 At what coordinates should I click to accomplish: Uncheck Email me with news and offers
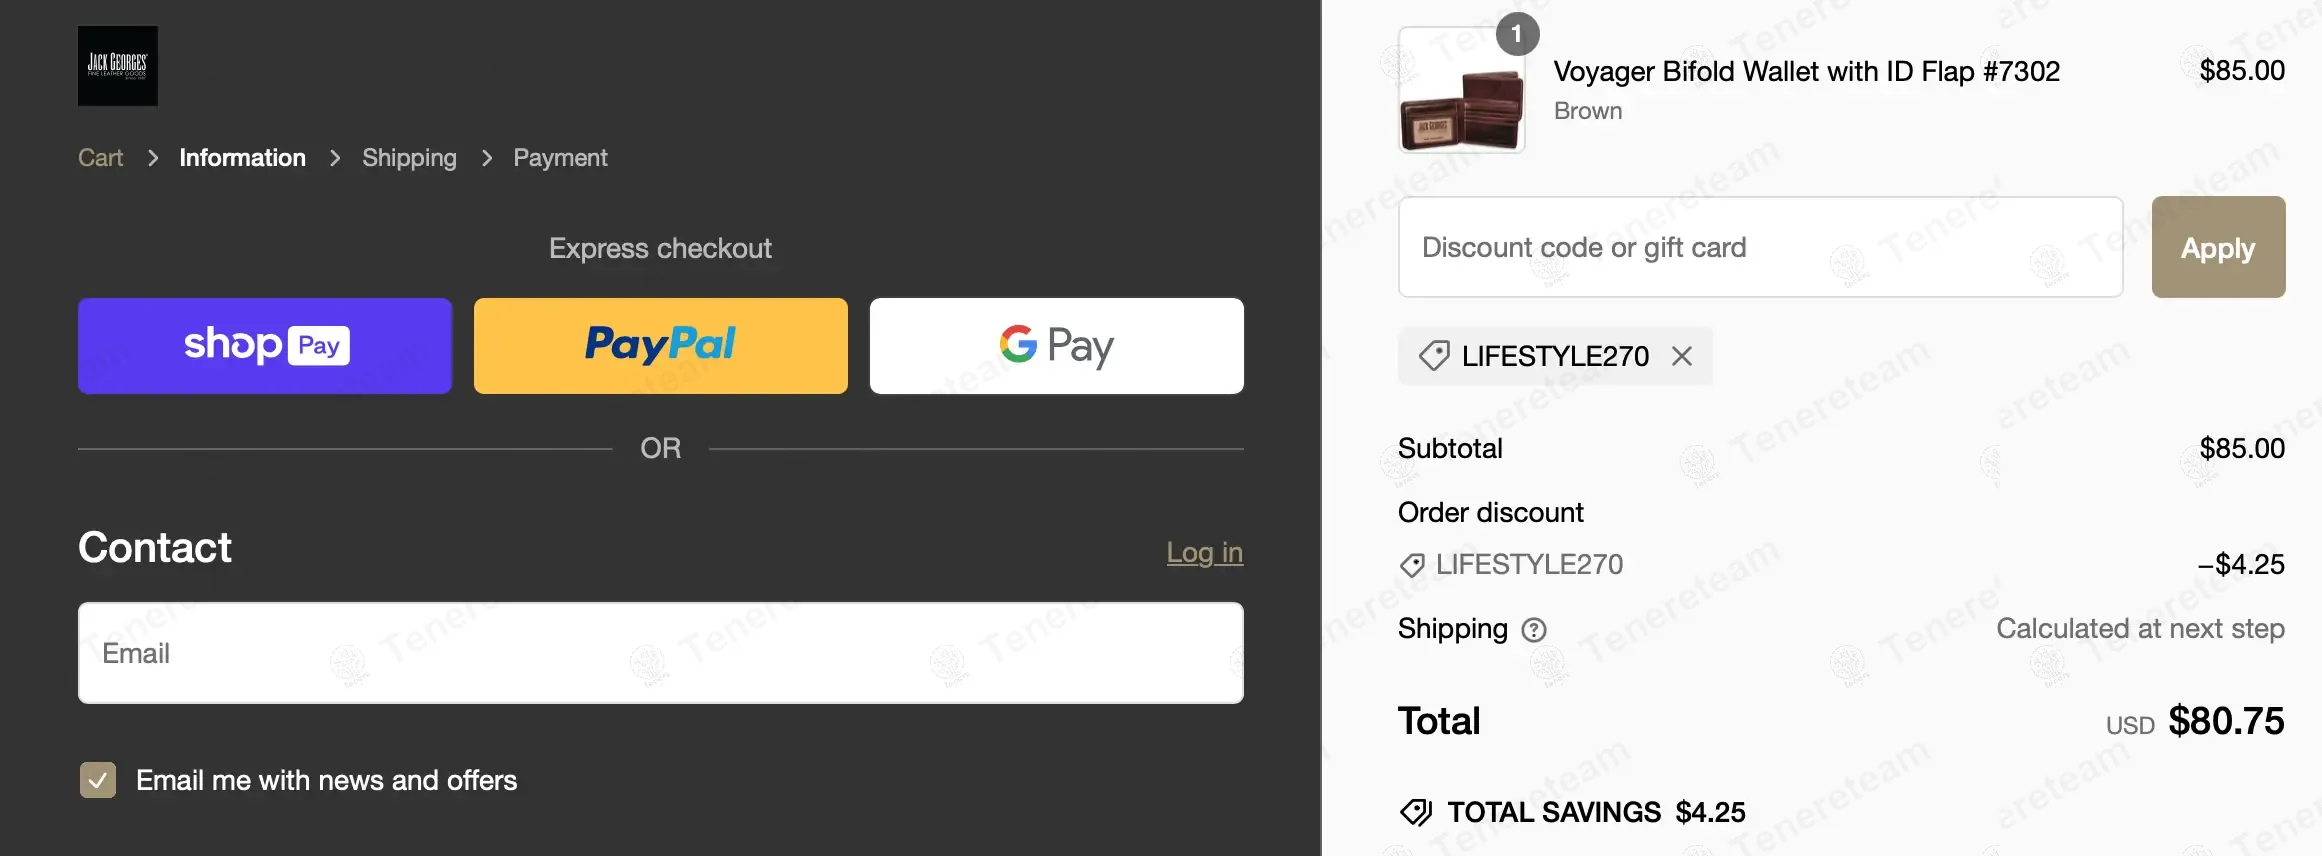point(98,780)
